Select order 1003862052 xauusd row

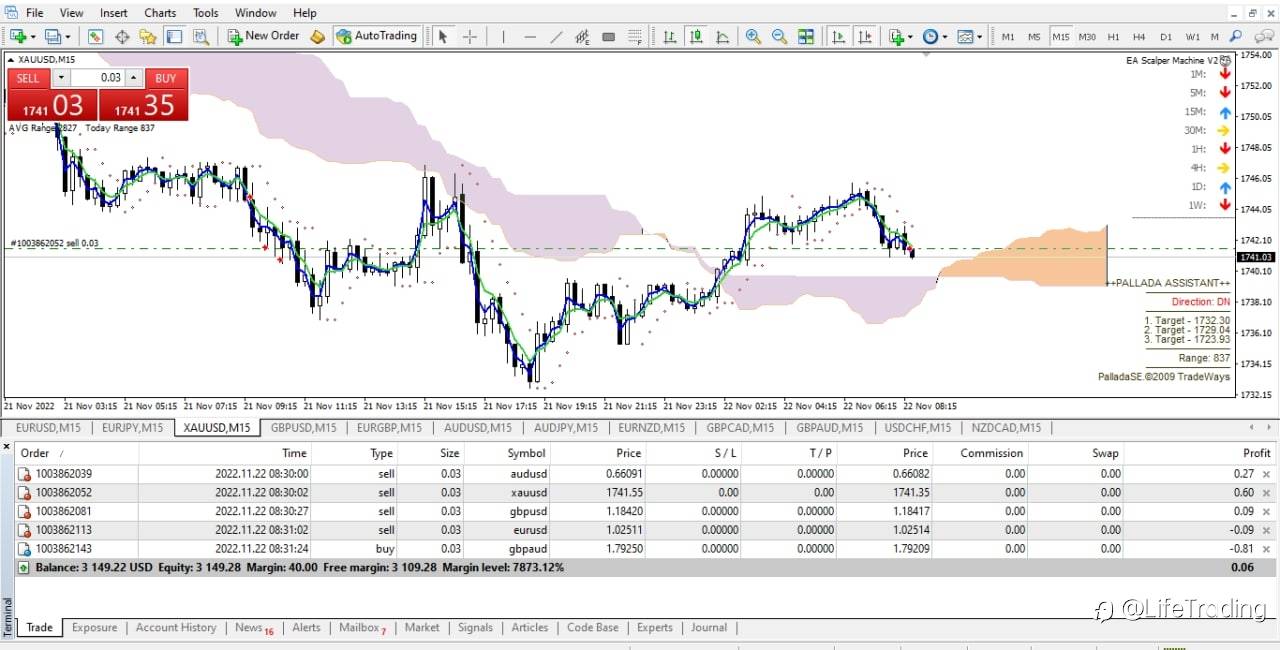pos(646,492)
